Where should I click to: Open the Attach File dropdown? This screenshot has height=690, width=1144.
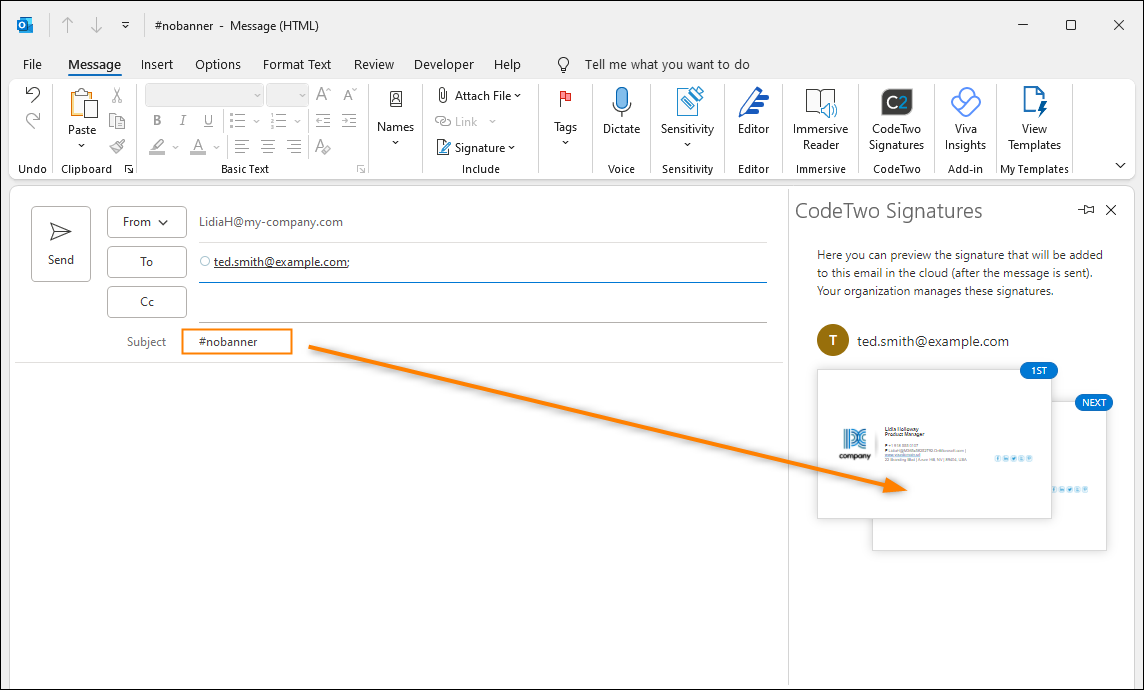479,96
